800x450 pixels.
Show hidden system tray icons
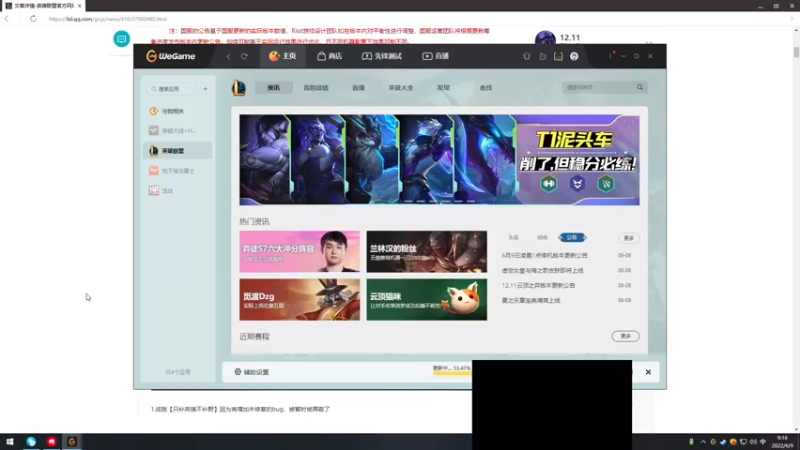703,442
